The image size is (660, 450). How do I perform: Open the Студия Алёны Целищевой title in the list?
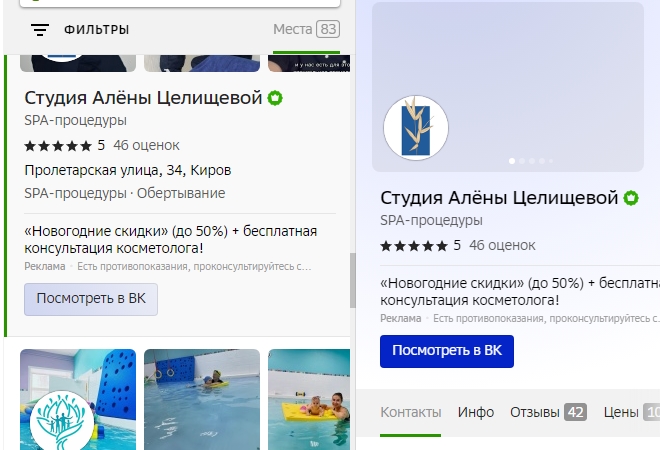tap(143, 98)
